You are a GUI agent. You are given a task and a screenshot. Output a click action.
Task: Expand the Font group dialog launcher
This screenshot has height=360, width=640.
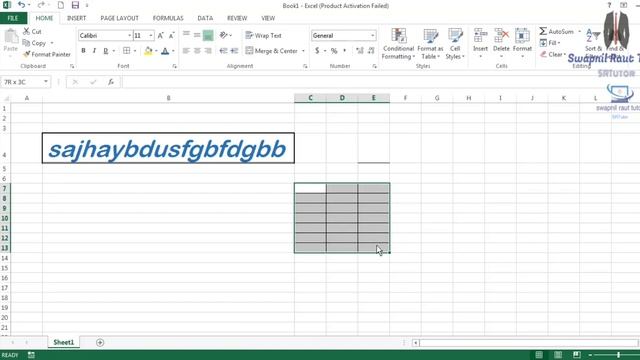(x=174, y=66)
